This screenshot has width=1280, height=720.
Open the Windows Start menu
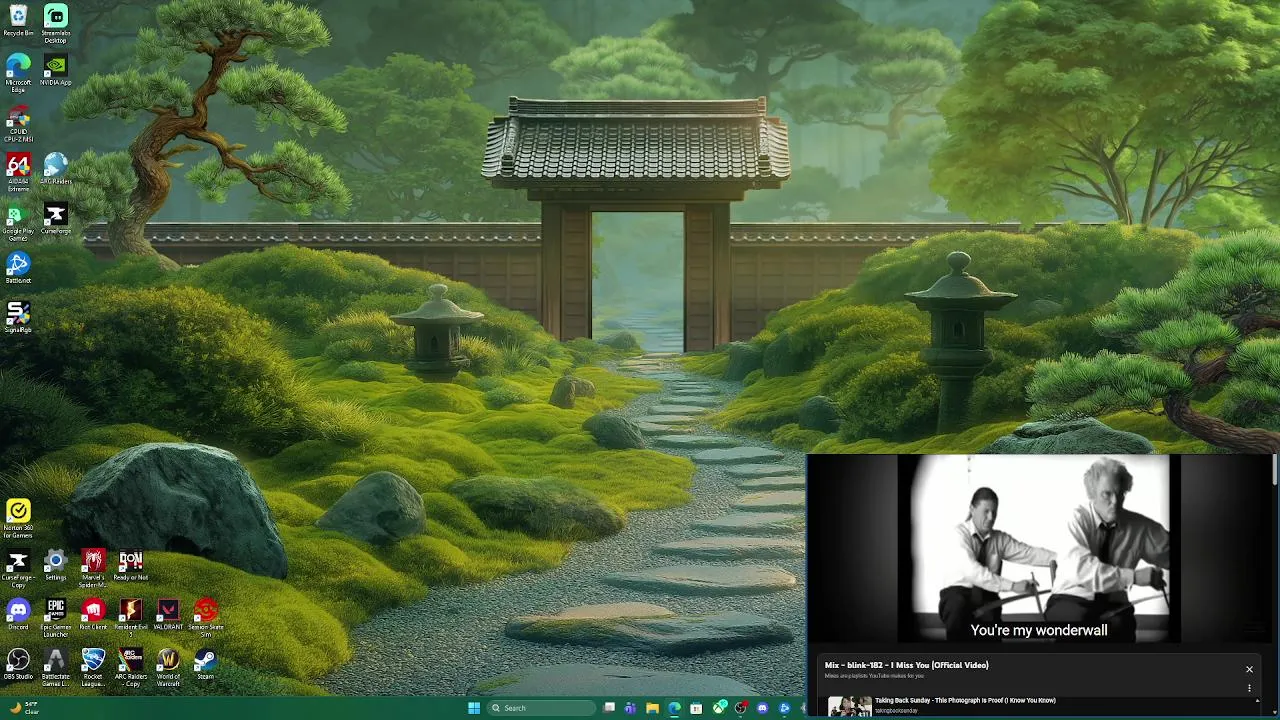[474, 708]
